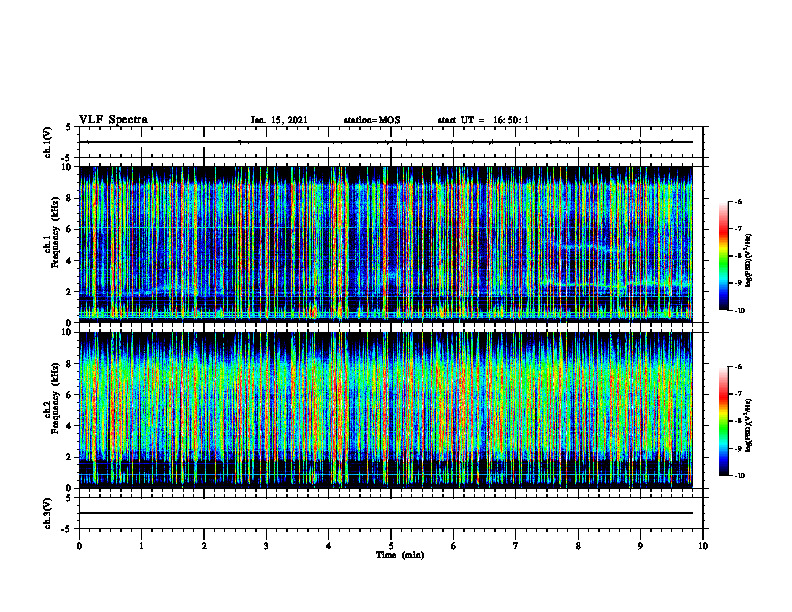The height and width of the screenshot is (612, 792).
Task: Click the date 'Jan. 15, 2021'
Action: (279, 120)
